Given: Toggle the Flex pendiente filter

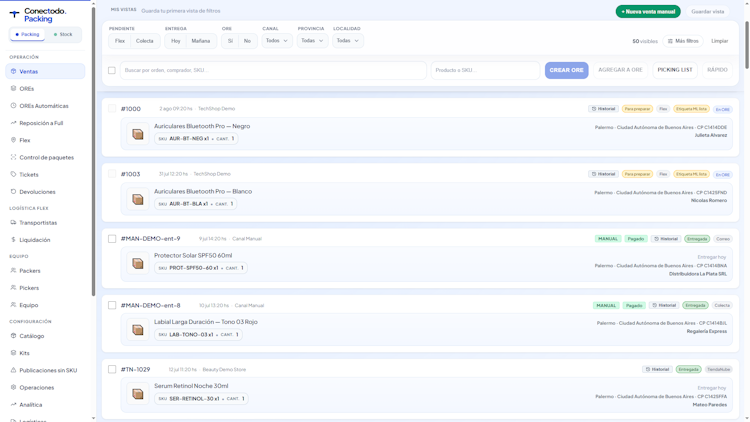Looking at the screenshot, I should coord(120,41).
